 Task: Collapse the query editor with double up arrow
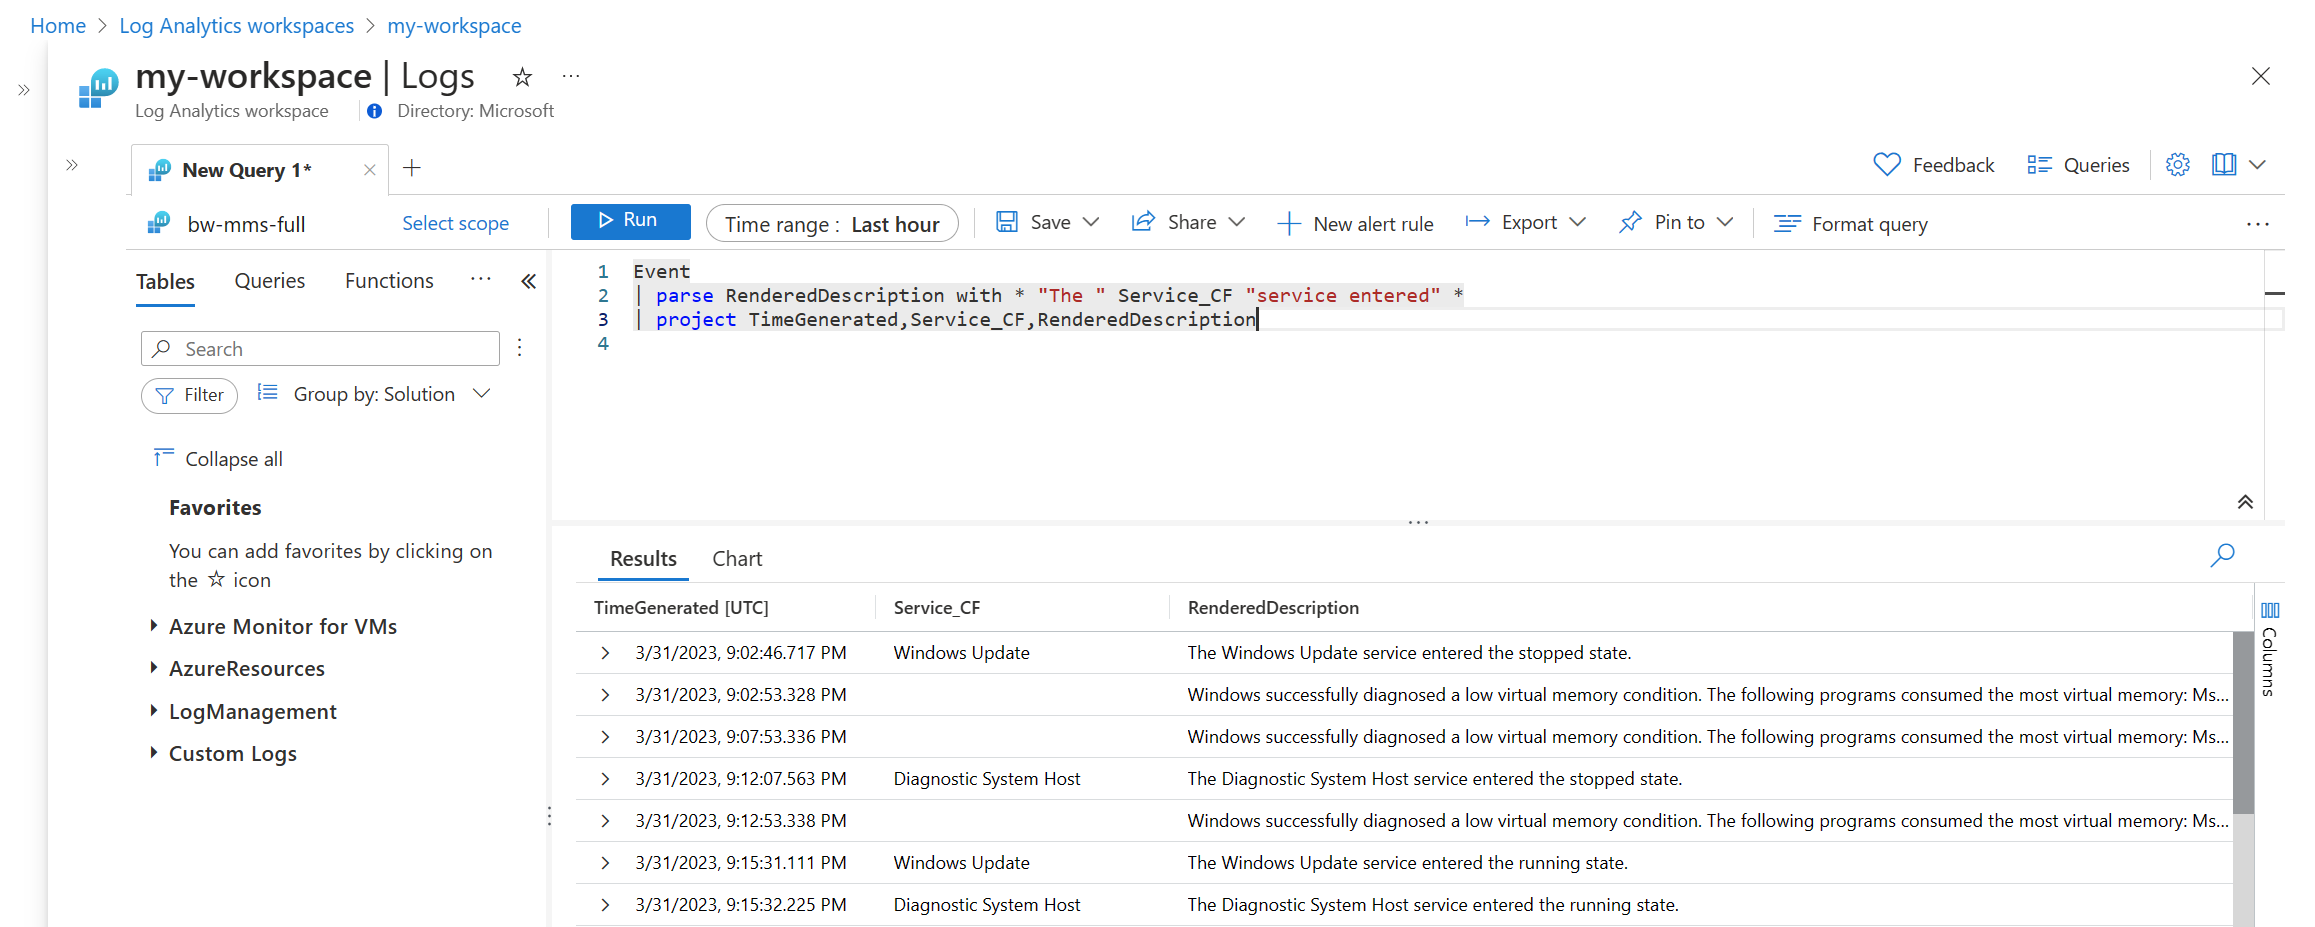pyautogui.click(x=2245, y=502)
